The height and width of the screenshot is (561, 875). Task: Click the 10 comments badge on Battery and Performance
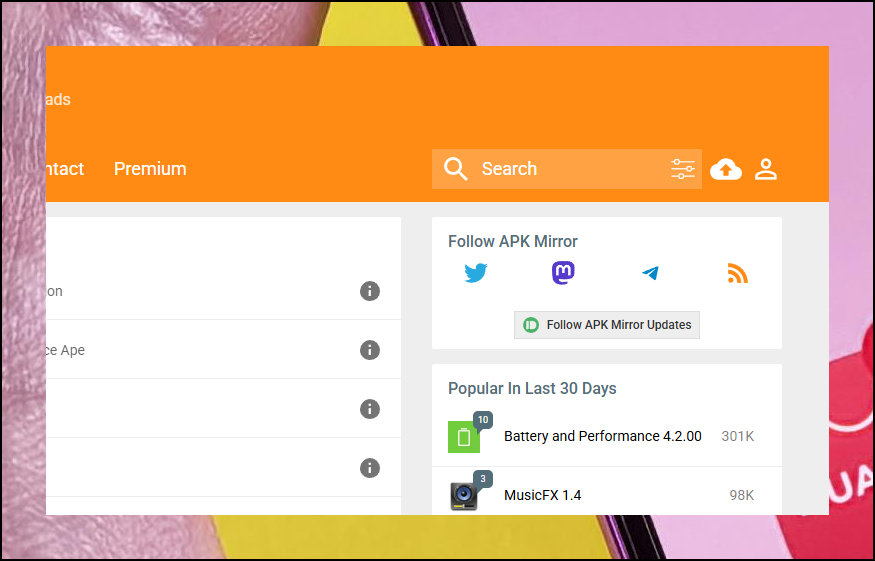(483, 420)
